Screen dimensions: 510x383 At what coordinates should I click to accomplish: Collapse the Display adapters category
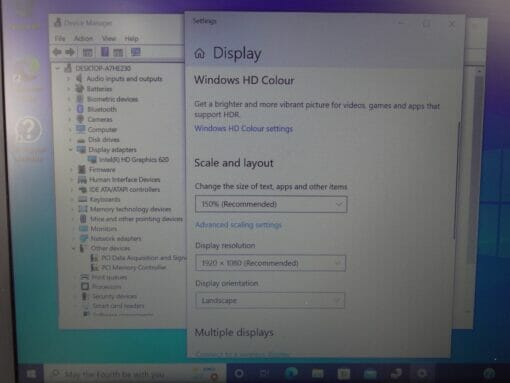(x=71, y=150)
